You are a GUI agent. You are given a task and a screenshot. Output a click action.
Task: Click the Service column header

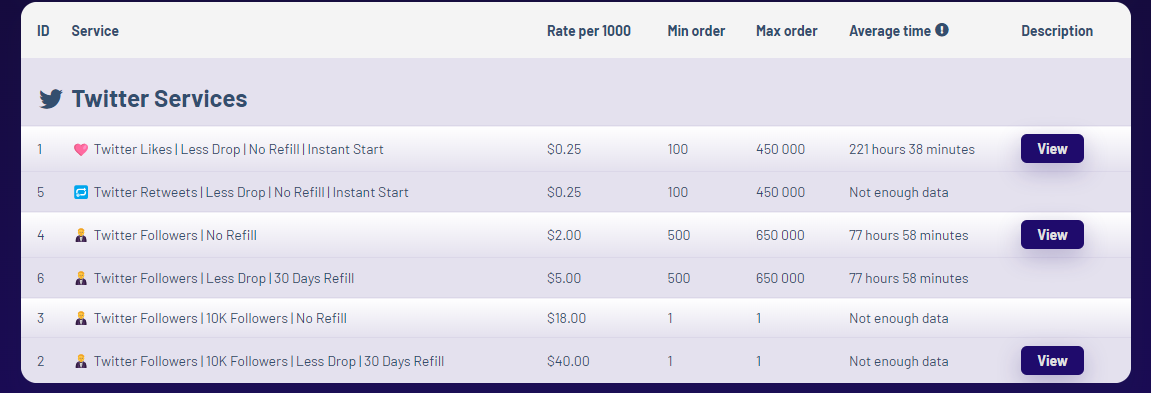(95, 31)
